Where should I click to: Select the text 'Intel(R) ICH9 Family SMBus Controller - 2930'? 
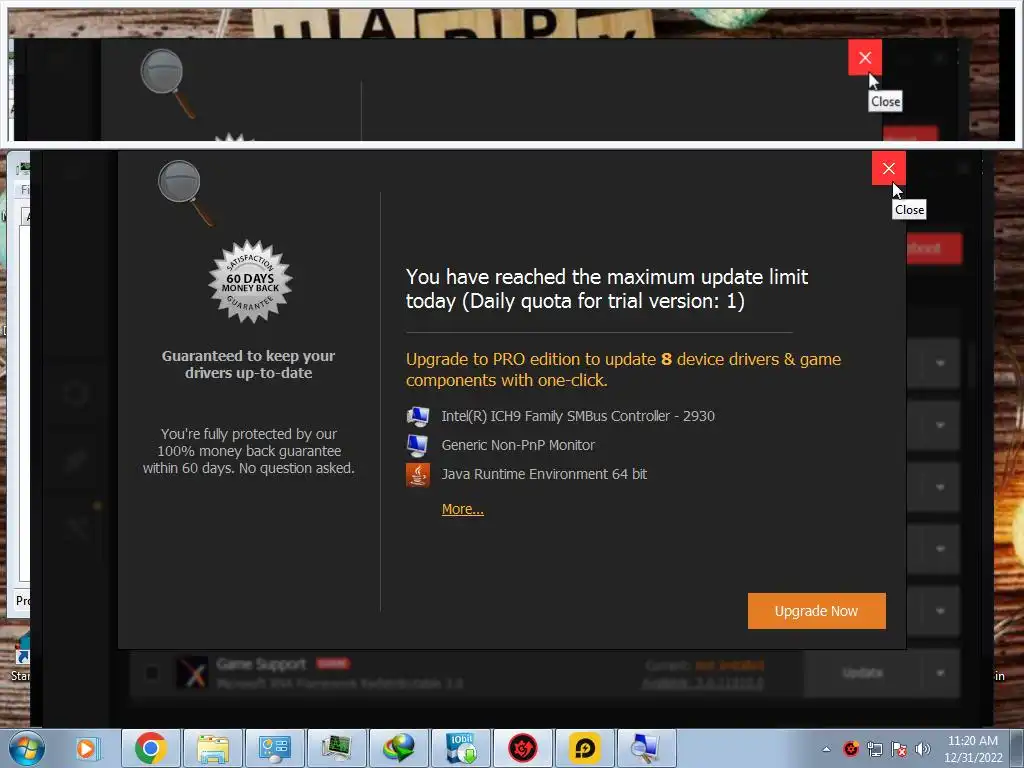[578, 416]
